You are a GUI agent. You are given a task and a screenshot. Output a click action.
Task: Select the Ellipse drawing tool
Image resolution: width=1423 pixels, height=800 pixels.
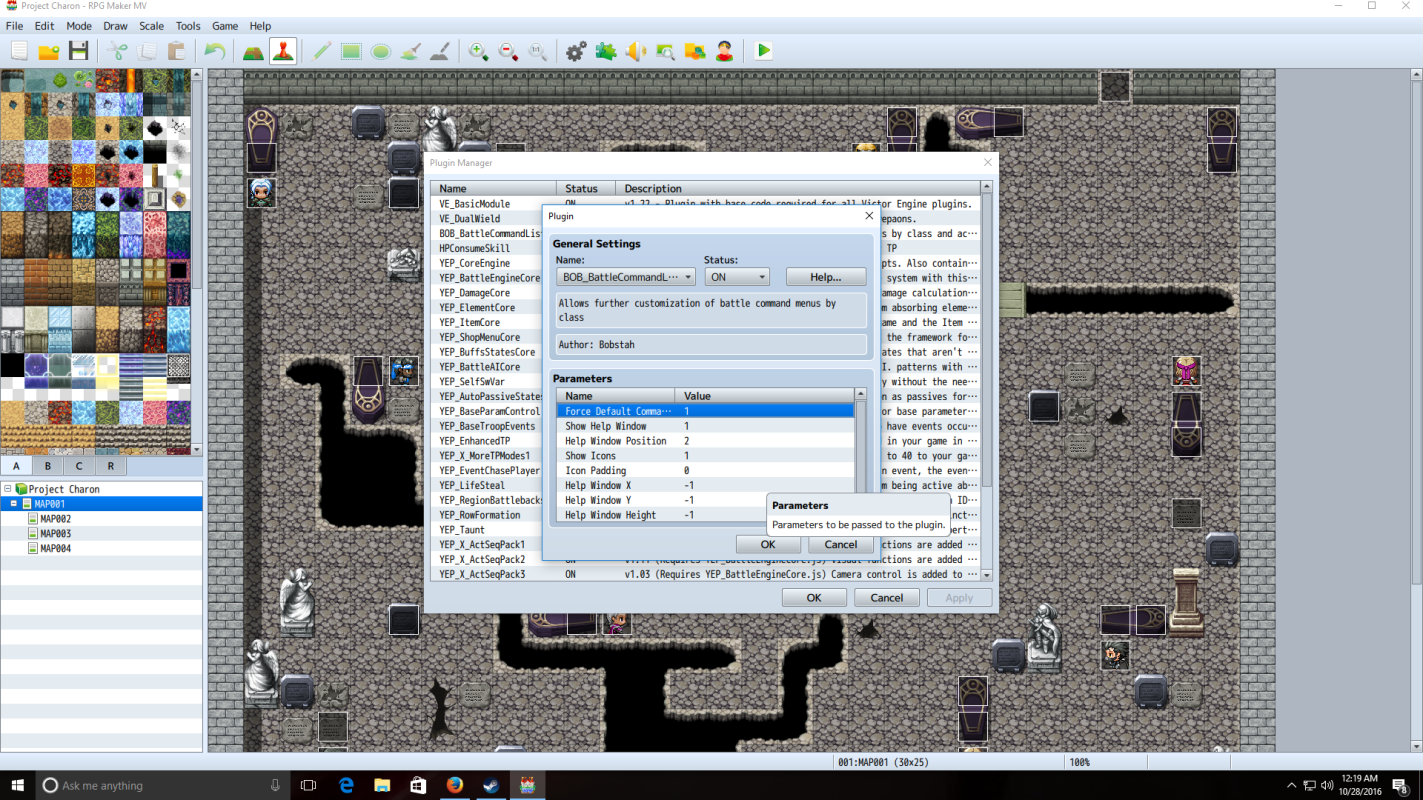coord(381,51)
